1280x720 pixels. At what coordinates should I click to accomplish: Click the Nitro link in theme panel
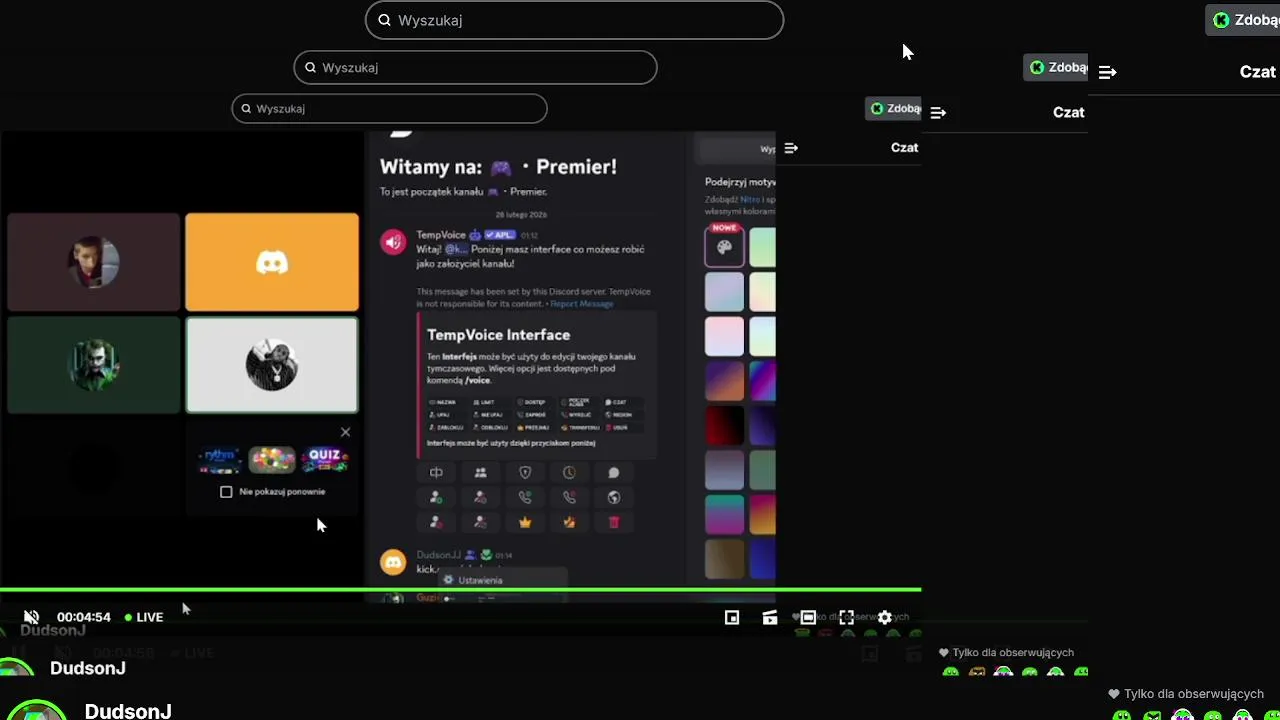coord(750,199)
